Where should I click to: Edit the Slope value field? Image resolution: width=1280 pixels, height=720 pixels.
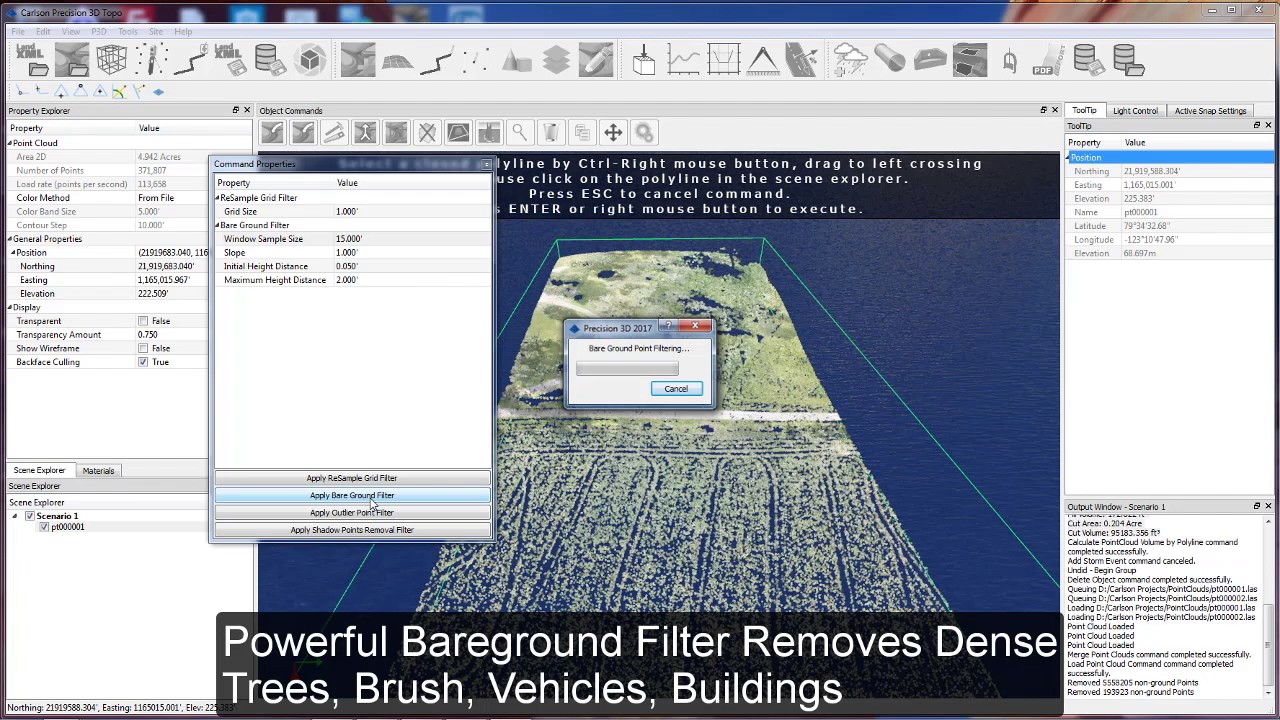click(412, 253)
